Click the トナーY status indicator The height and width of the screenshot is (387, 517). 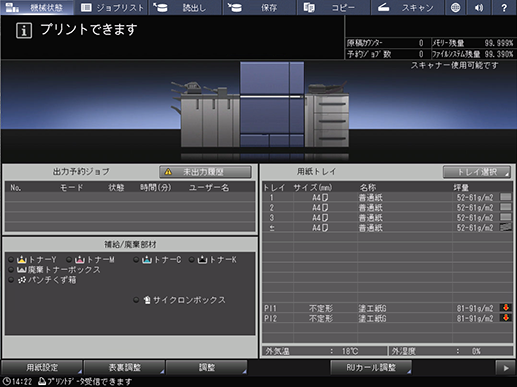point(11,259)
